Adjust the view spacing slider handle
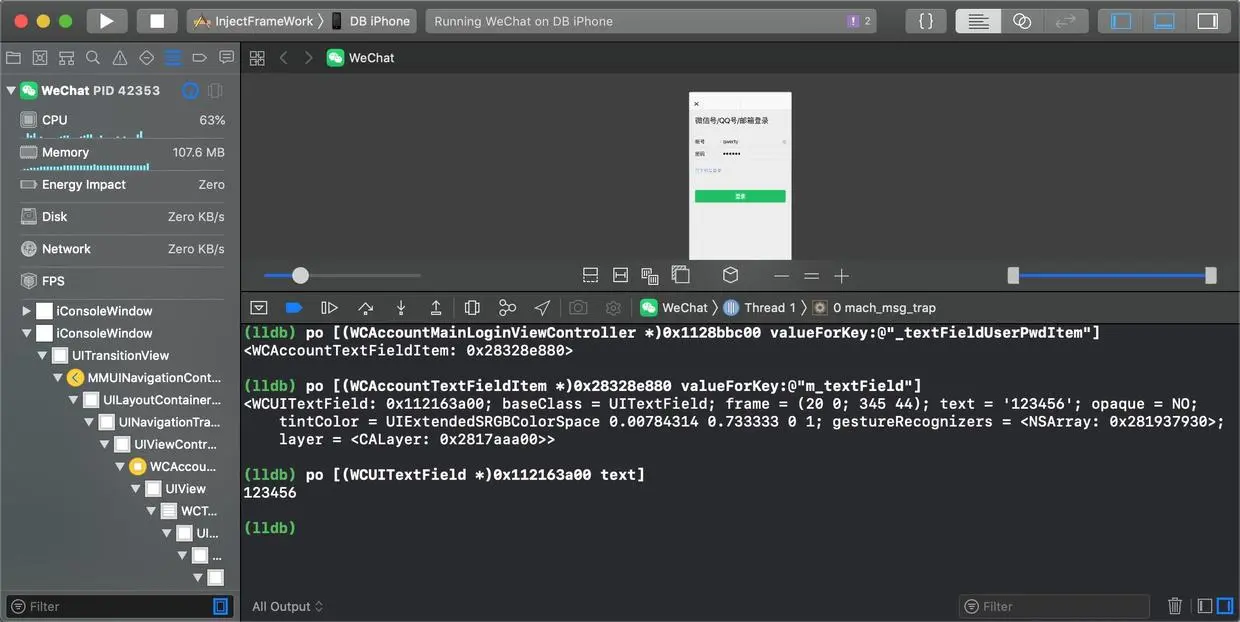 tap(300, 275)
